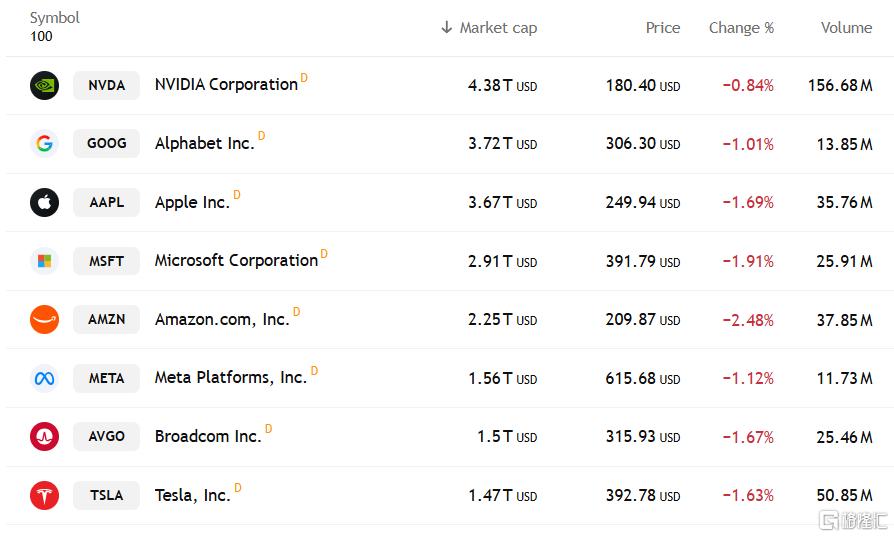Image resolution: width=894 pixels, height=537 pixels.
Task: Click the Microsoft logo icon
Action: pyautogui.click(x=44, y=261)
